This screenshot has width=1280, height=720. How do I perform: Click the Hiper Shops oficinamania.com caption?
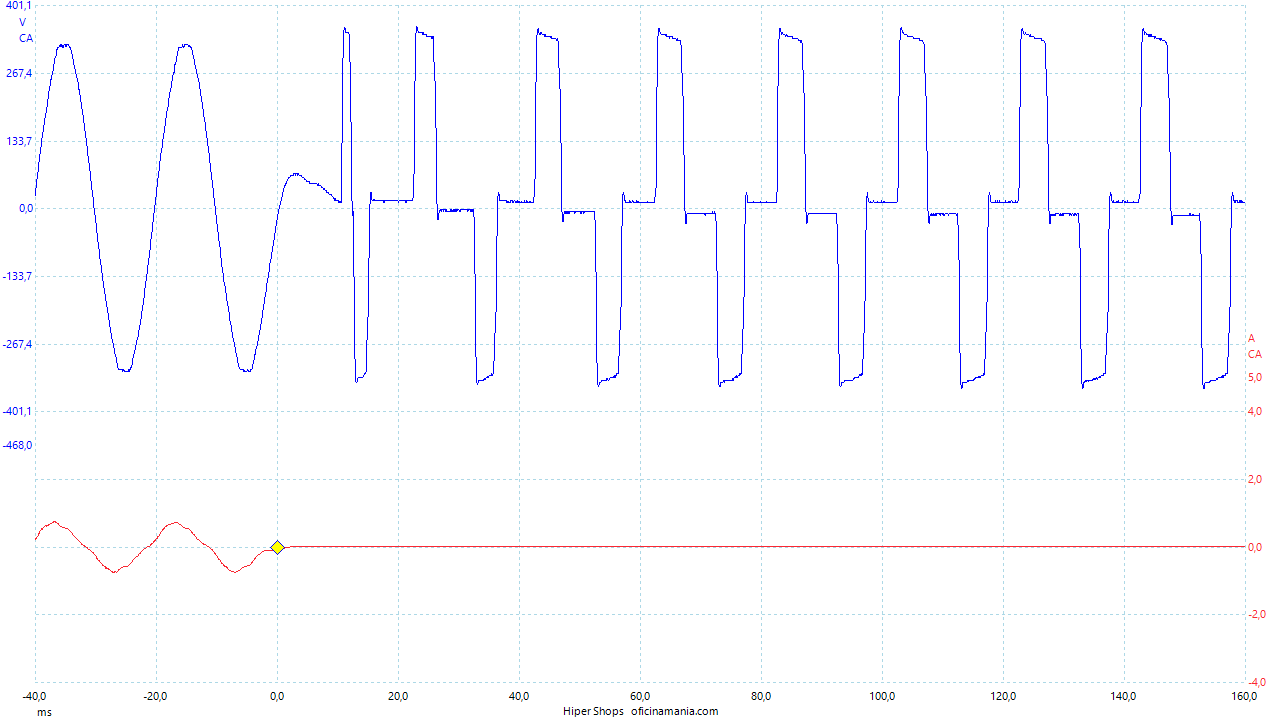(x=640, y=711)
